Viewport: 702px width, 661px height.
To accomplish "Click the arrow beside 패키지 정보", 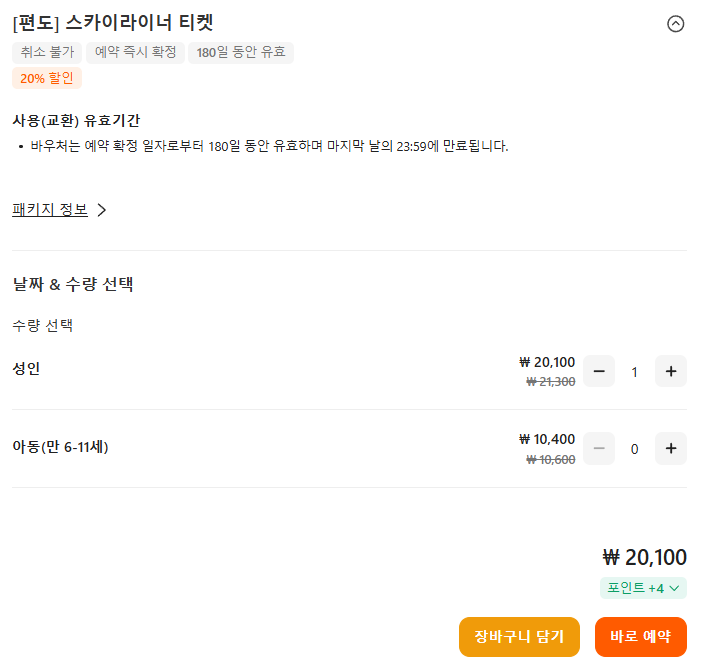I will click(102, 210).
